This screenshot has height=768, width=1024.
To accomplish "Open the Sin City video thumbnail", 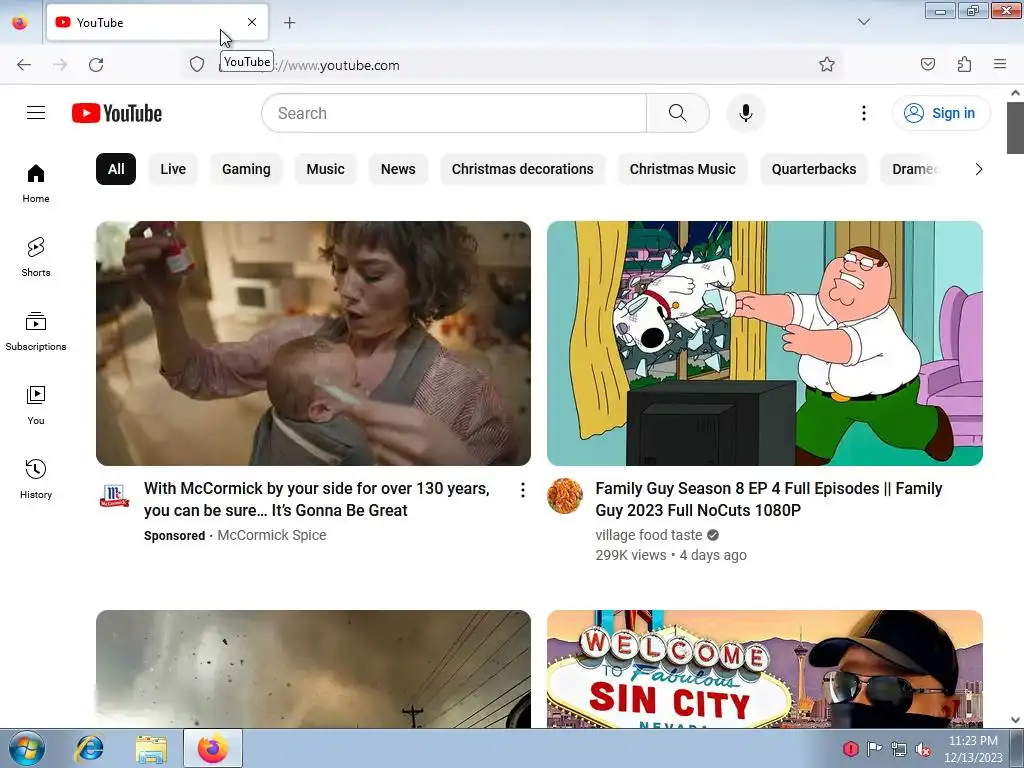I will (765, 669).
